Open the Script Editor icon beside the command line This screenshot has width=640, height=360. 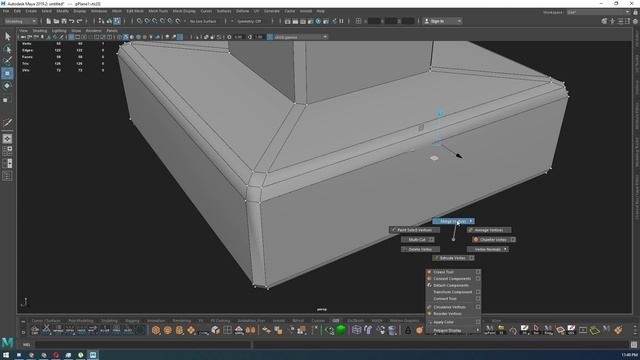[x=634, y=345]
